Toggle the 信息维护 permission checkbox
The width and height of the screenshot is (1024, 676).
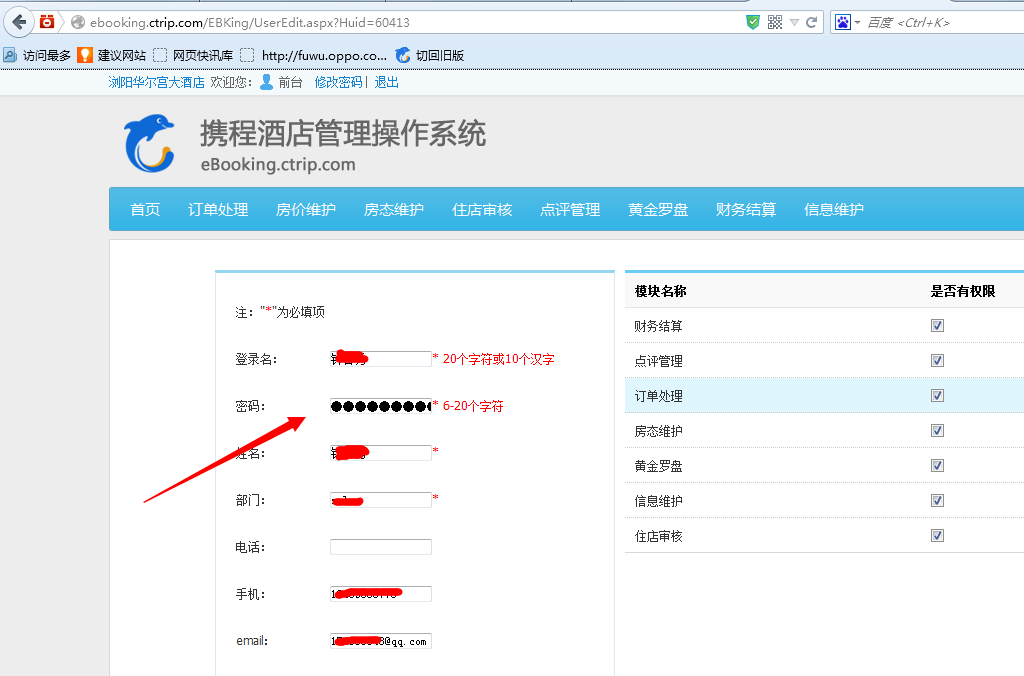click(937, 500)
